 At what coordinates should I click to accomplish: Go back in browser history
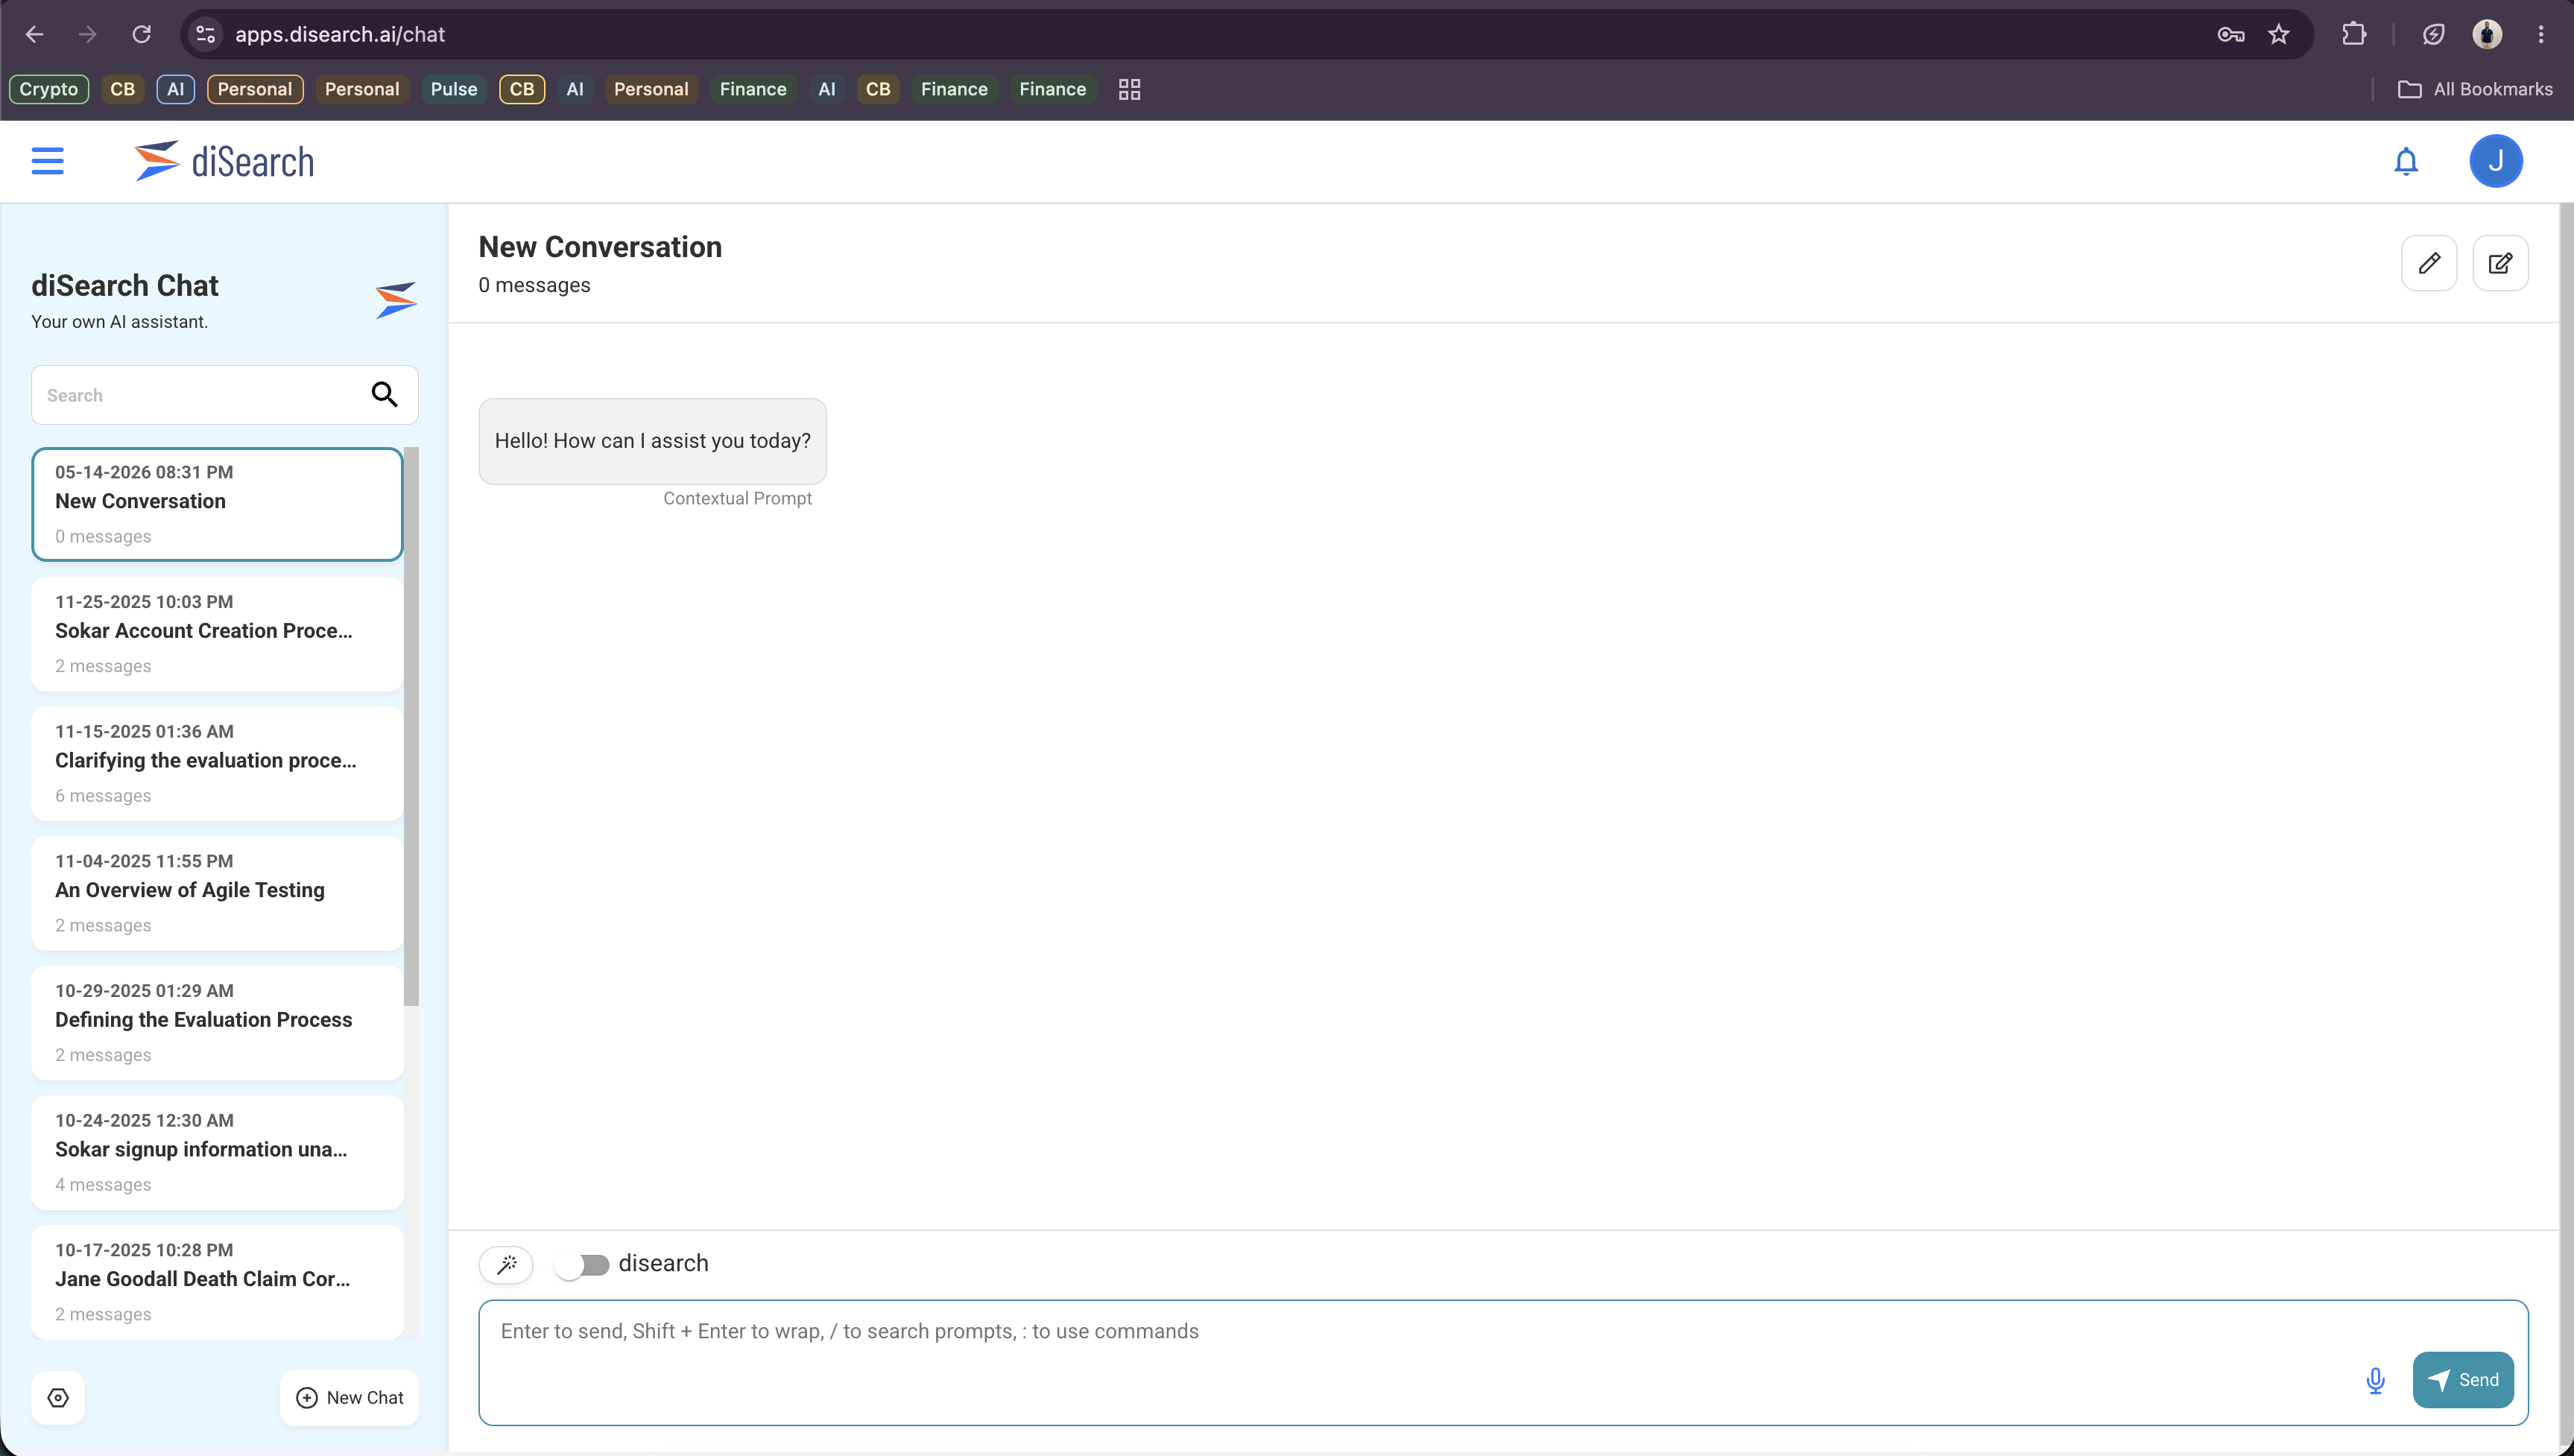(34, 34)
